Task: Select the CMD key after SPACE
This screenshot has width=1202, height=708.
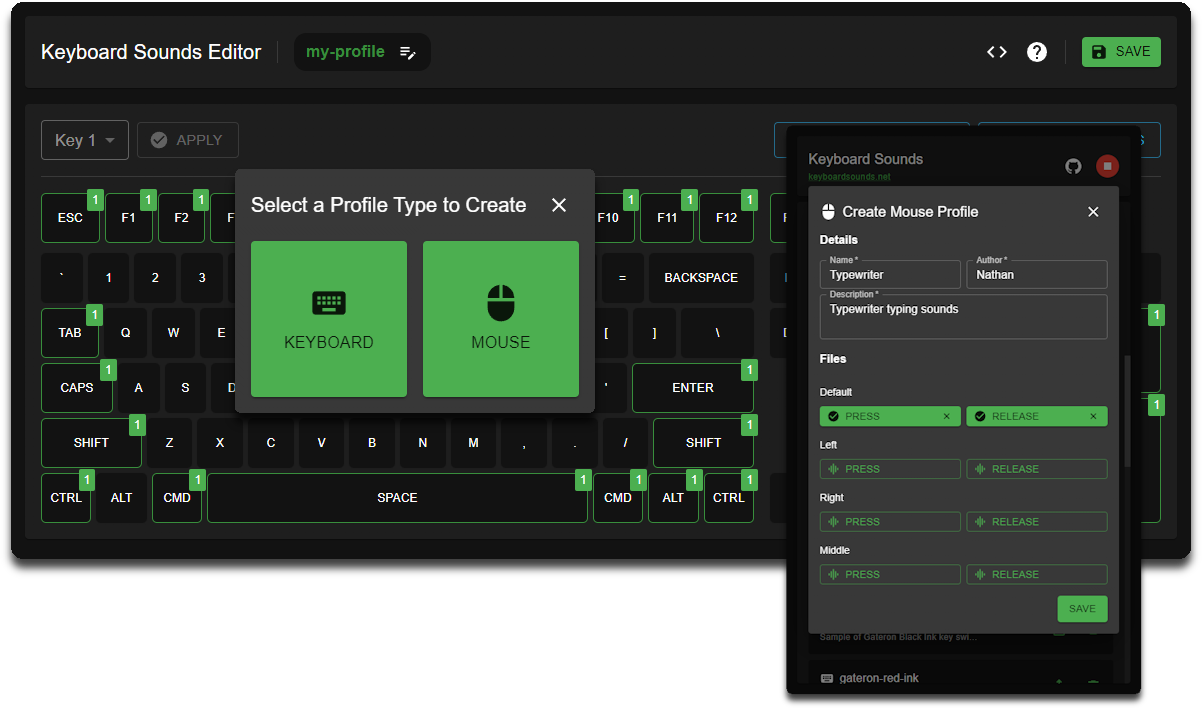Action: (x=618, y=498)
